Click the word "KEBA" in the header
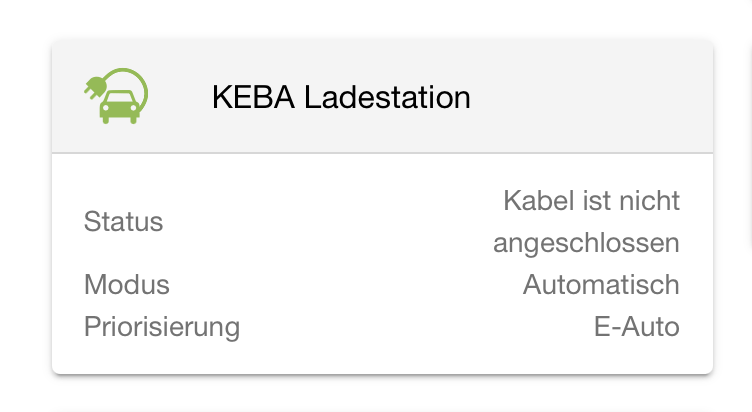Screen dimensions: 752x412 pyautogui.click(x=253, y=97)
